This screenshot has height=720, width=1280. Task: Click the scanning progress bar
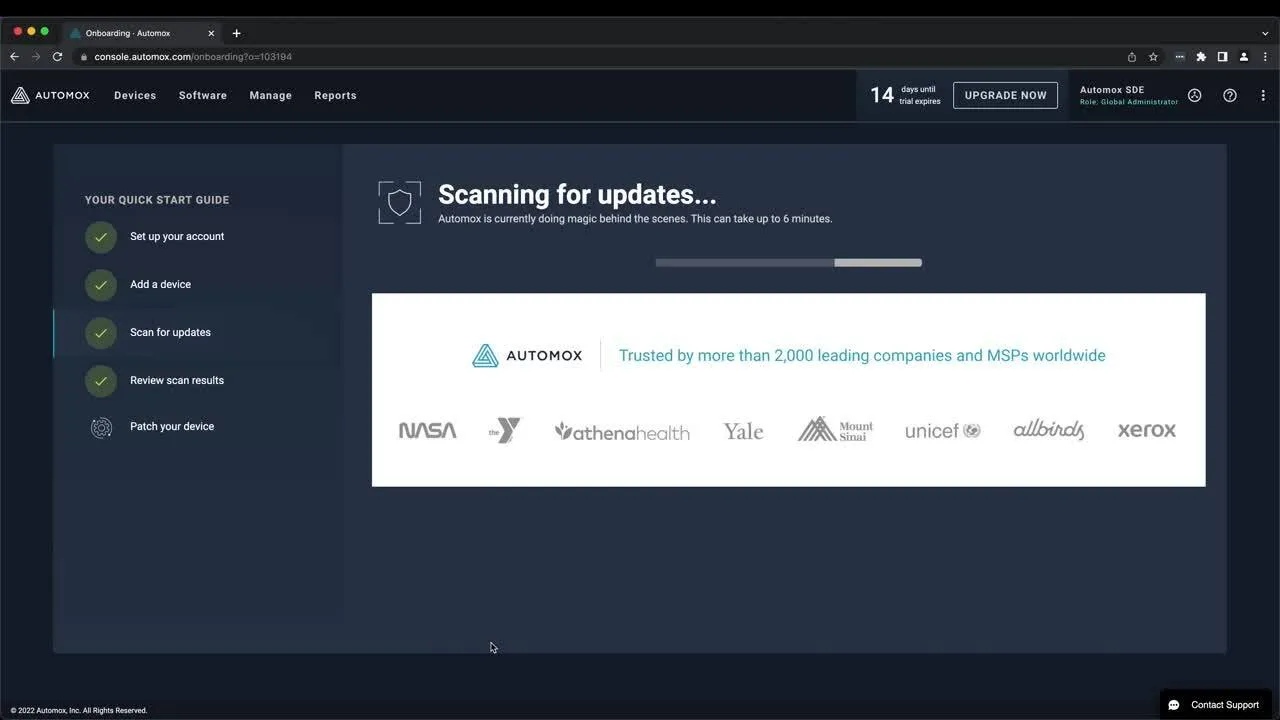788,263
